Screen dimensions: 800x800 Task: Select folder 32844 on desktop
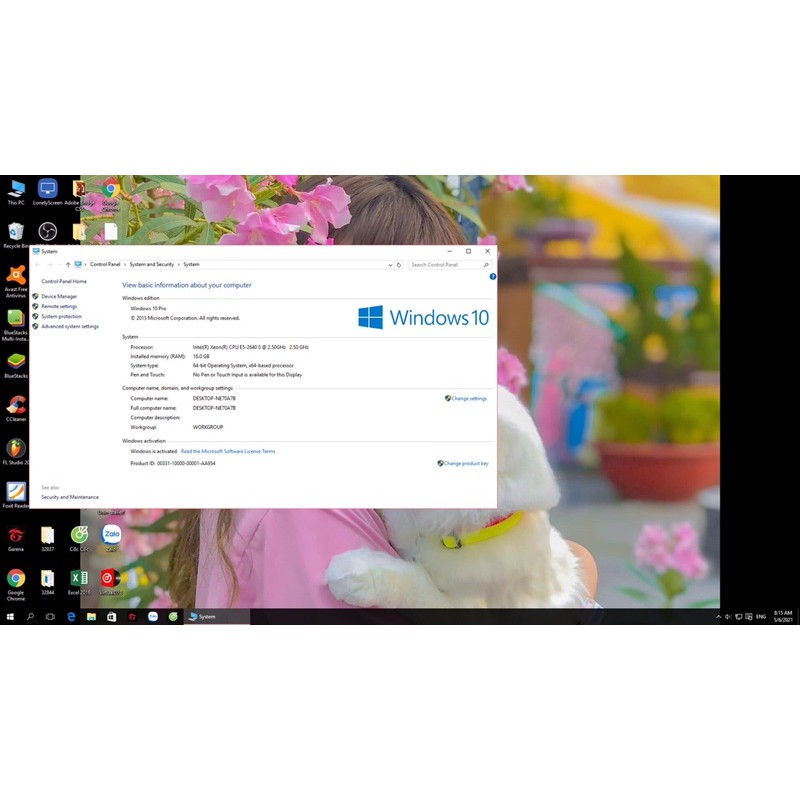(47, 582)
